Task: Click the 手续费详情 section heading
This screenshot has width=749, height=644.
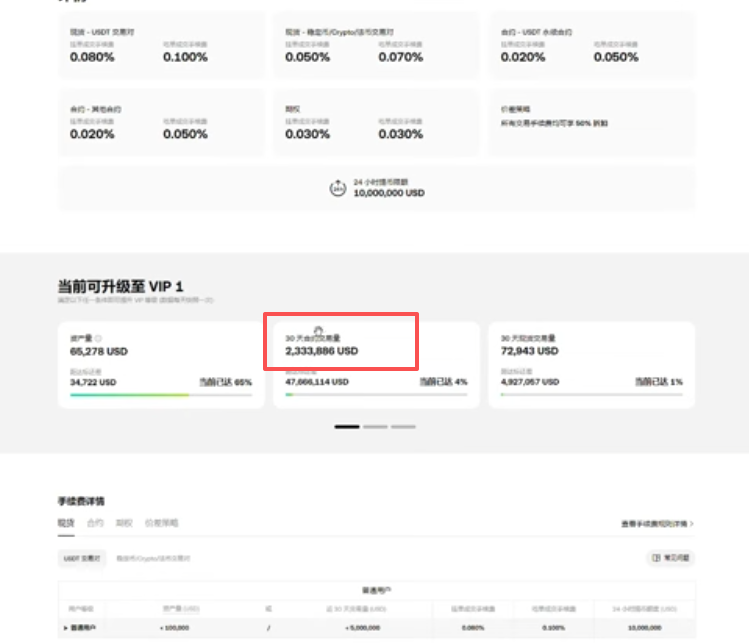Action: coord(81,501)
